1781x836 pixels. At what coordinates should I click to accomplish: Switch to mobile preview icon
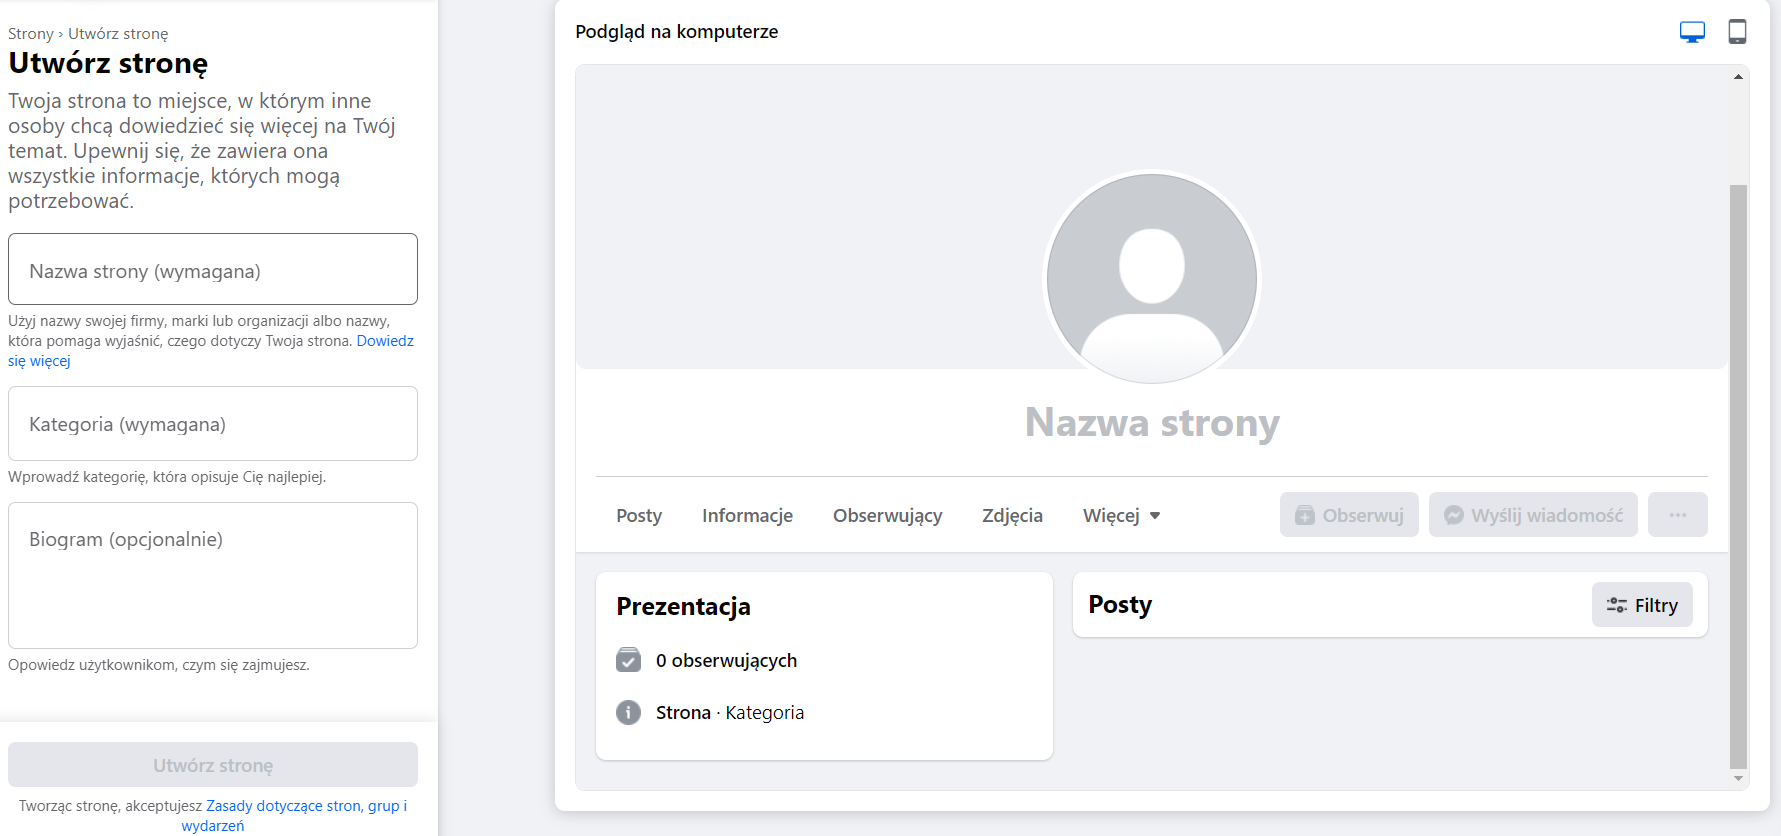tap(1738, 32)
